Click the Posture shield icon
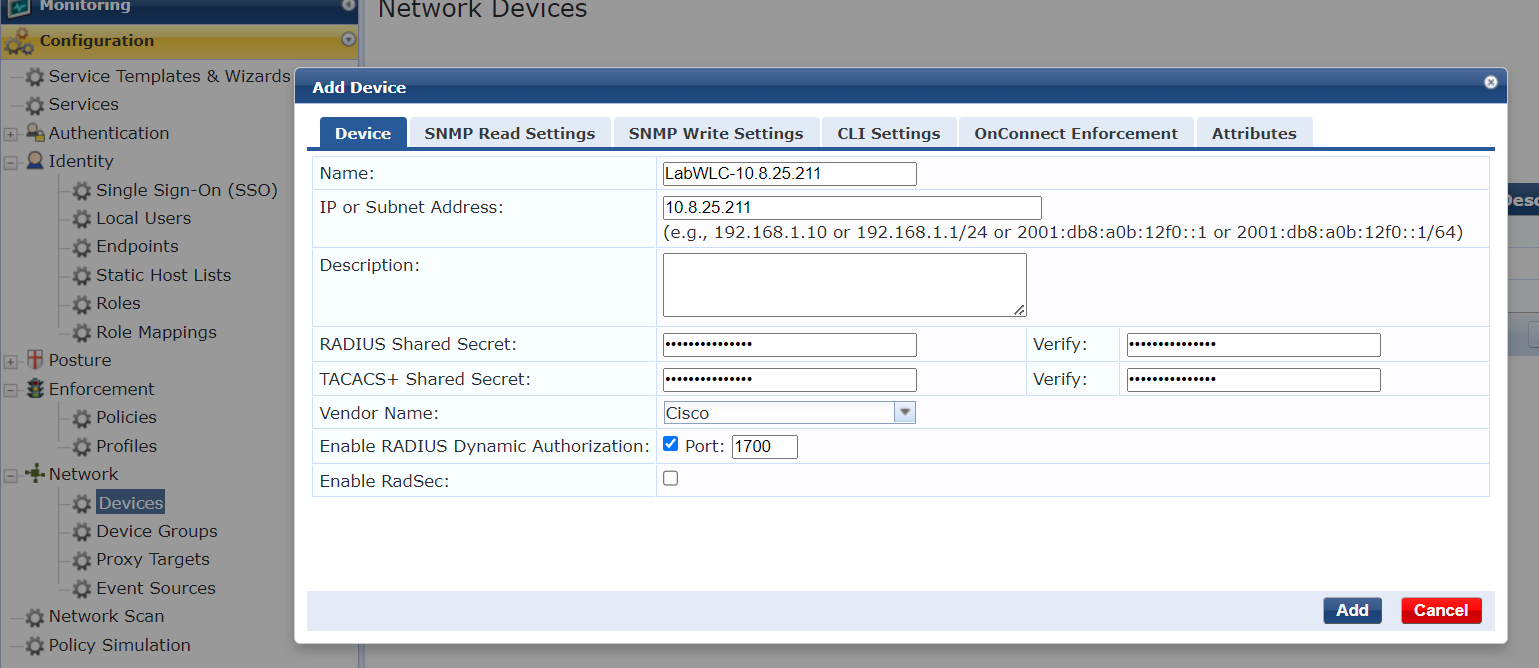1539x668 pixels. pos(35,360)
